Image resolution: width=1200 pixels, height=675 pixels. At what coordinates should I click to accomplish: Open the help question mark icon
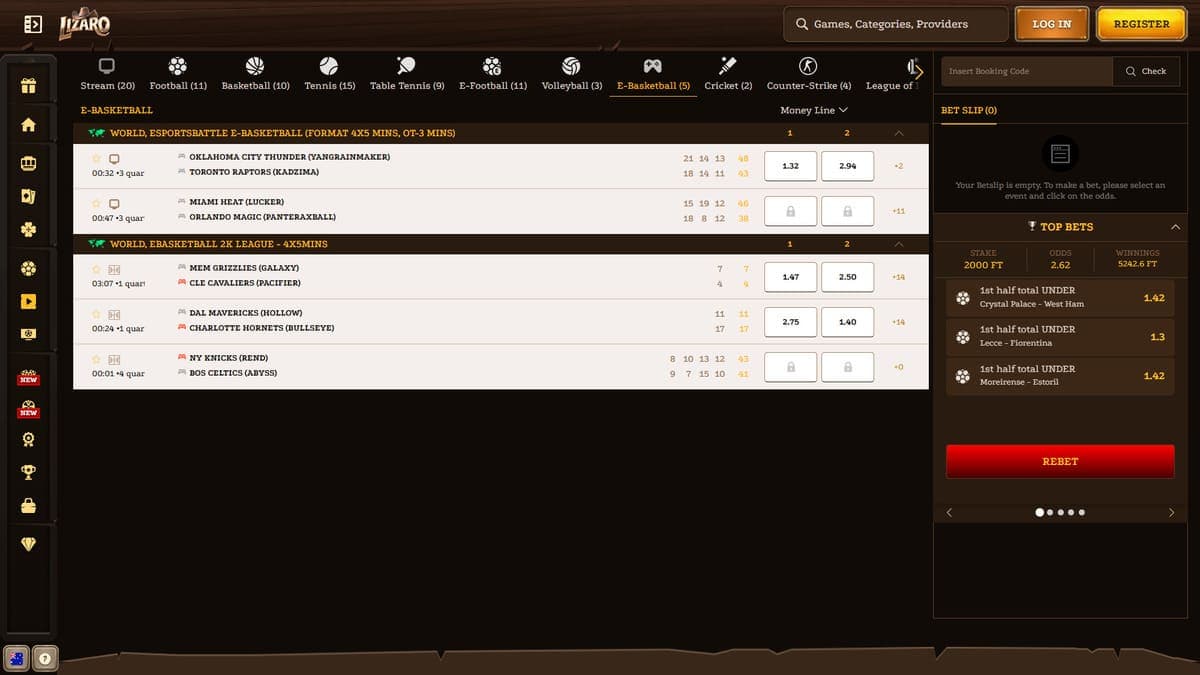[x=44, y=658]
